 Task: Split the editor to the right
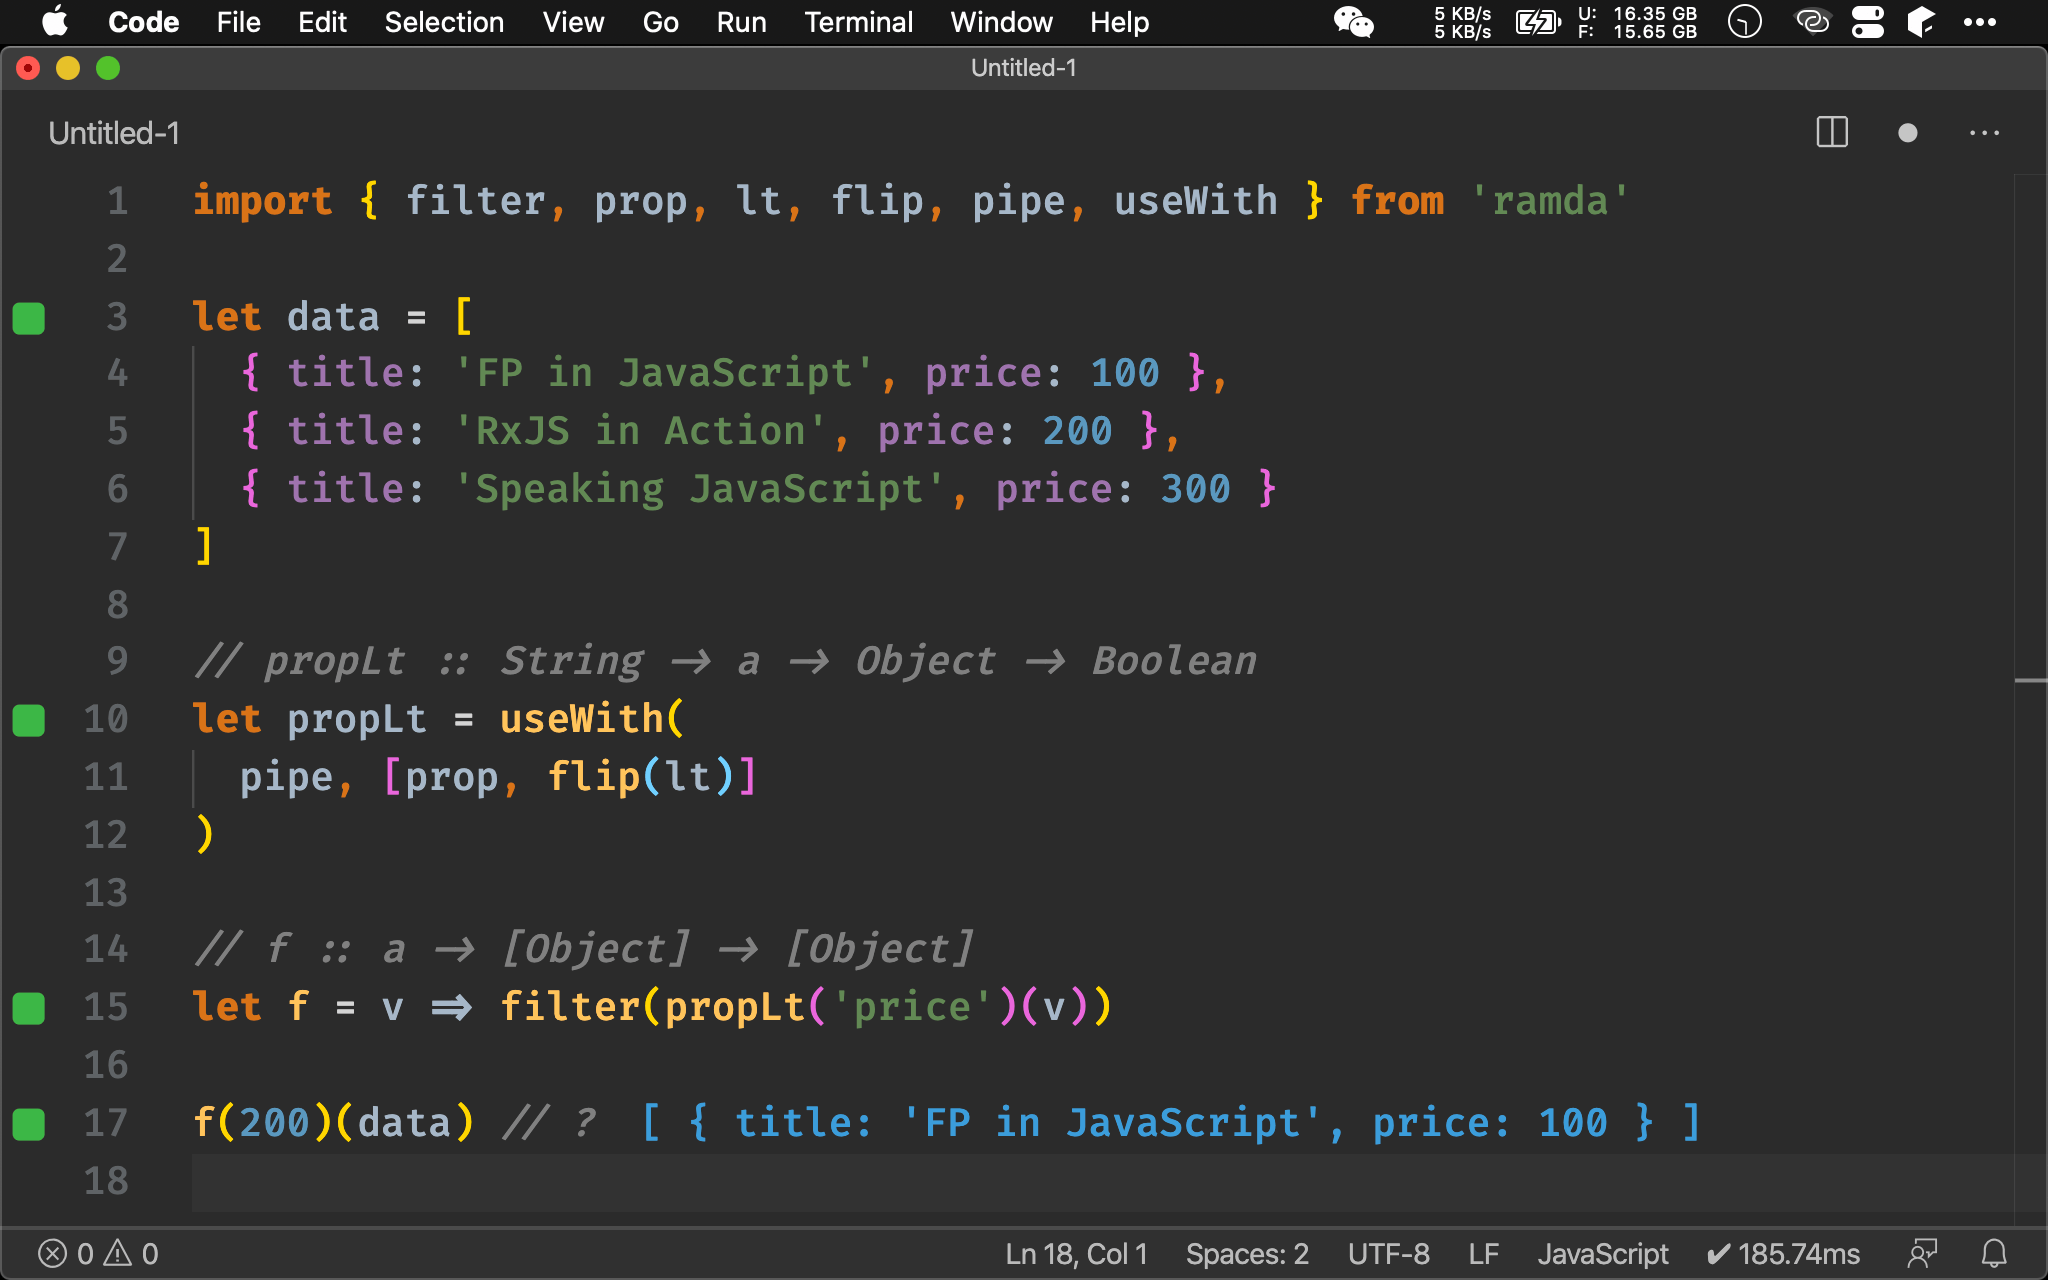click(1832, 133)
